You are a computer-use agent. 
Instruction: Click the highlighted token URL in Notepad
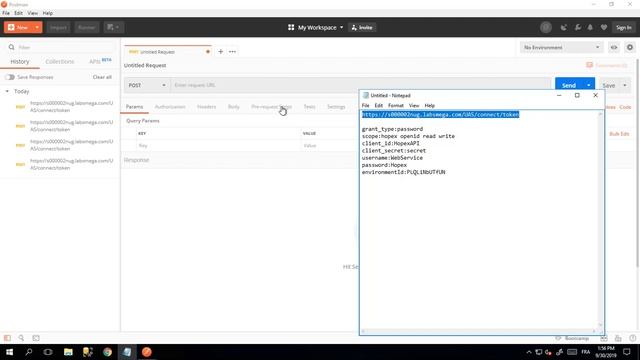440,114
